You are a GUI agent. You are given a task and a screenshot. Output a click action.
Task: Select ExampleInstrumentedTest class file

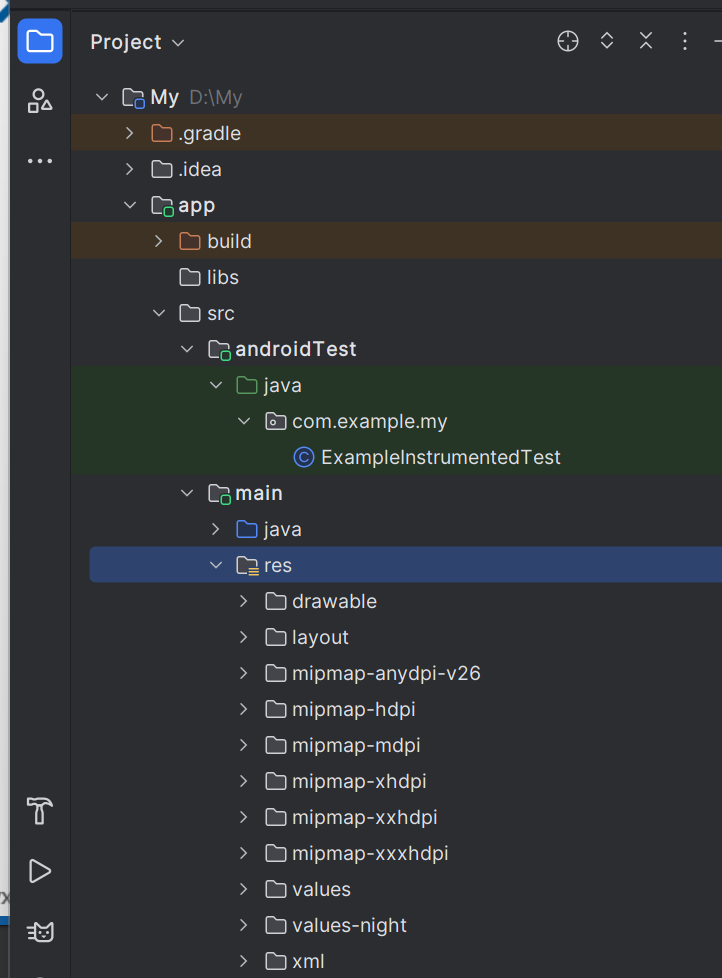[440, 457]
